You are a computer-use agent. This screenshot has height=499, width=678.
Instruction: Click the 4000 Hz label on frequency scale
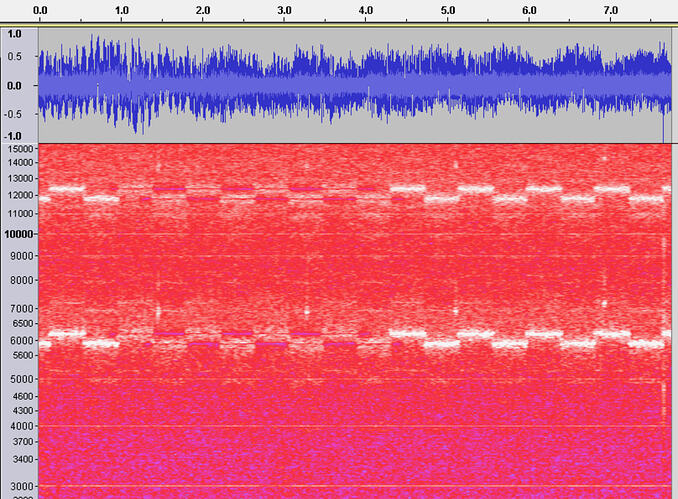pyautogui.click(x=20, y=426)
